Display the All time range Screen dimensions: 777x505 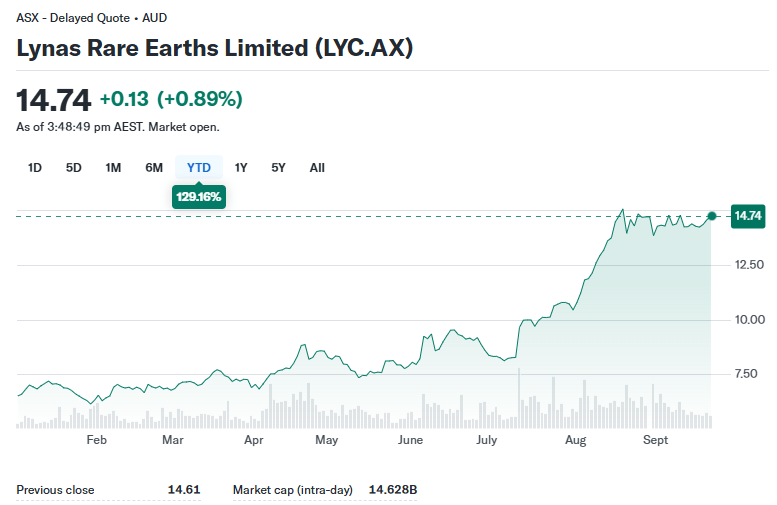tap(317, 168)
